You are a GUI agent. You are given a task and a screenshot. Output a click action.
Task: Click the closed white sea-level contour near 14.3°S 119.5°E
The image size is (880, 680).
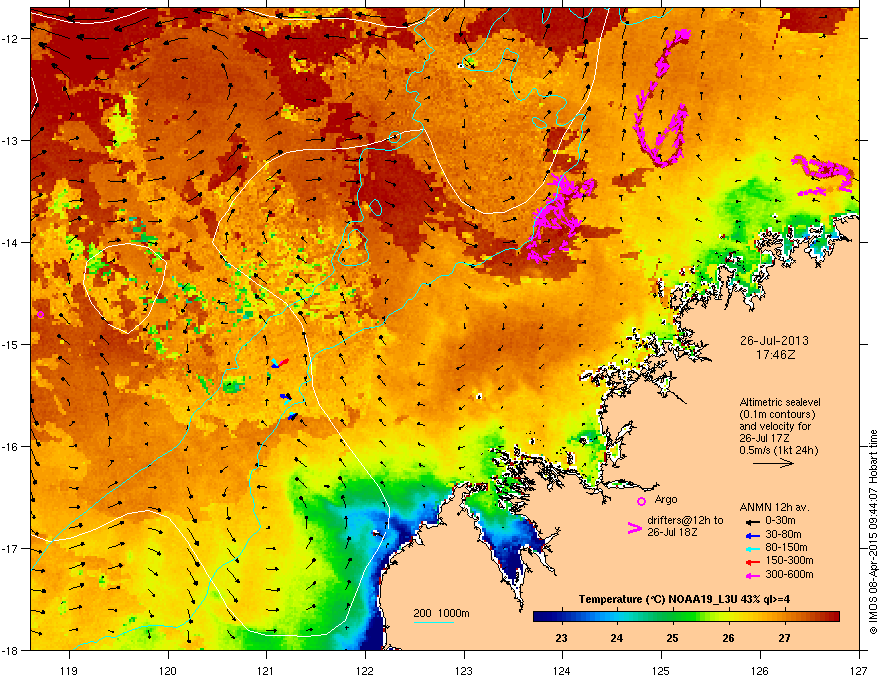(x=126, y=288)
